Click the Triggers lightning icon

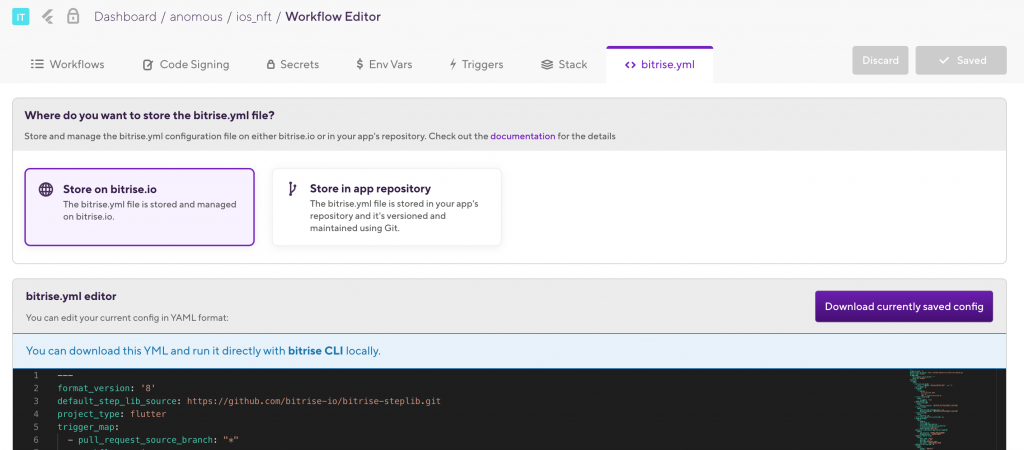(453, 64)
